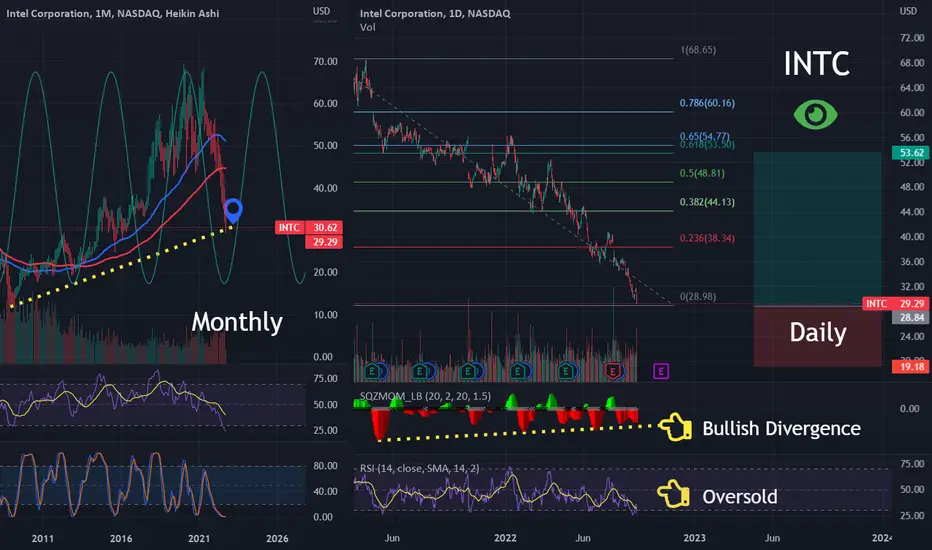Click 2021 on the monthly time axis
The image size is (932, 550).
click(x=199, y=539)
